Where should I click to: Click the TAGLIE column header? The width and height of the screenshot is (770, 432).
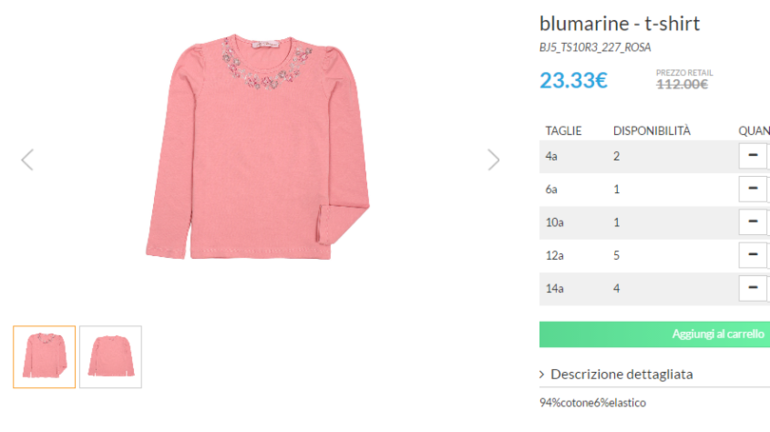coord(563,130)
